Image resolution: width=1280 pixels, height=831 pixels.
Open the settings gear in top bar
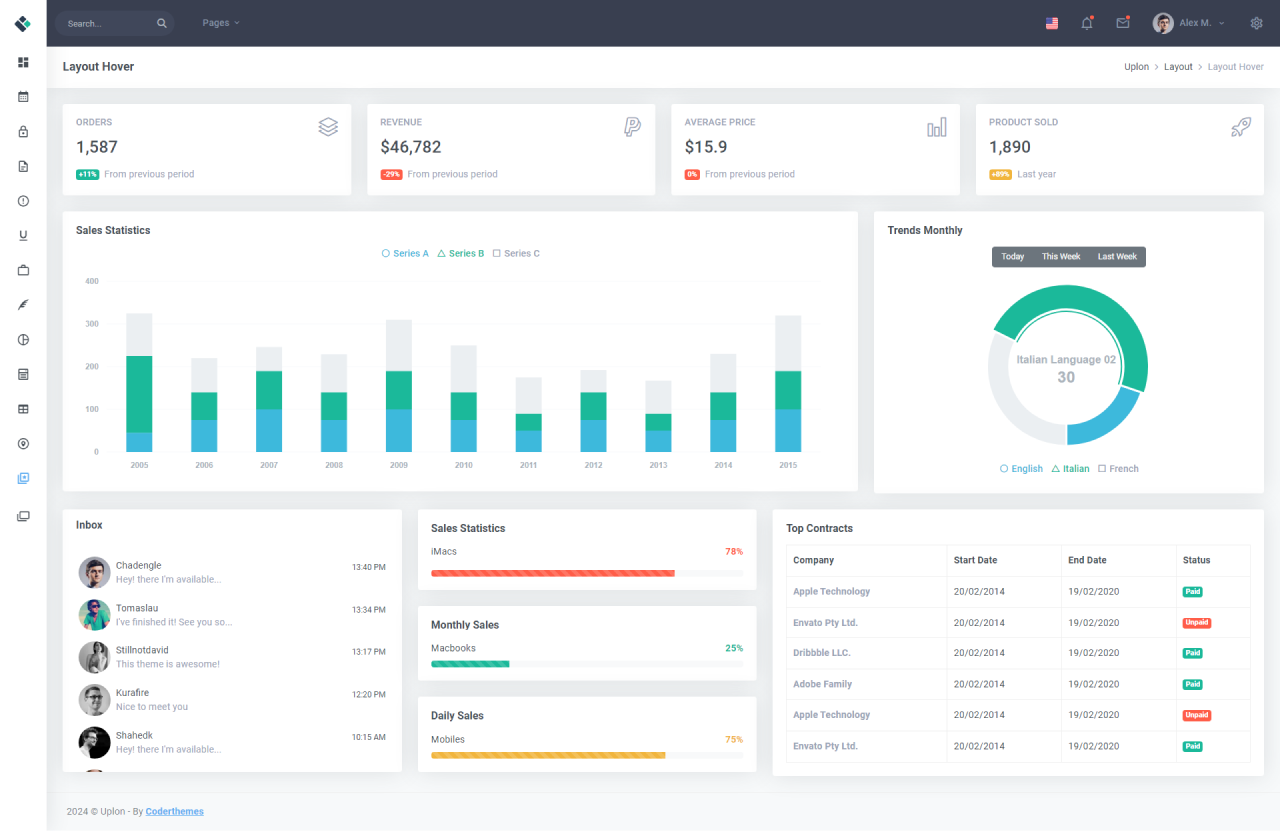(x=1257, y=23)
